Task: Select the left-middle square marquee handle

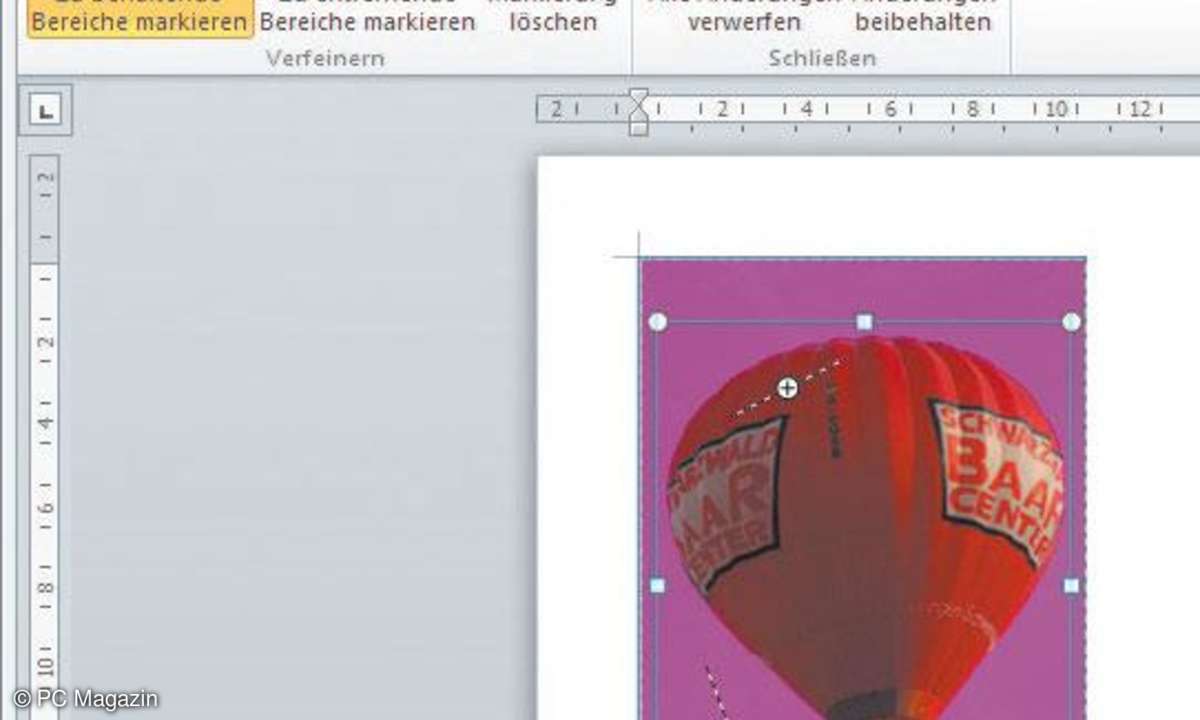Action: pos(657,585)
